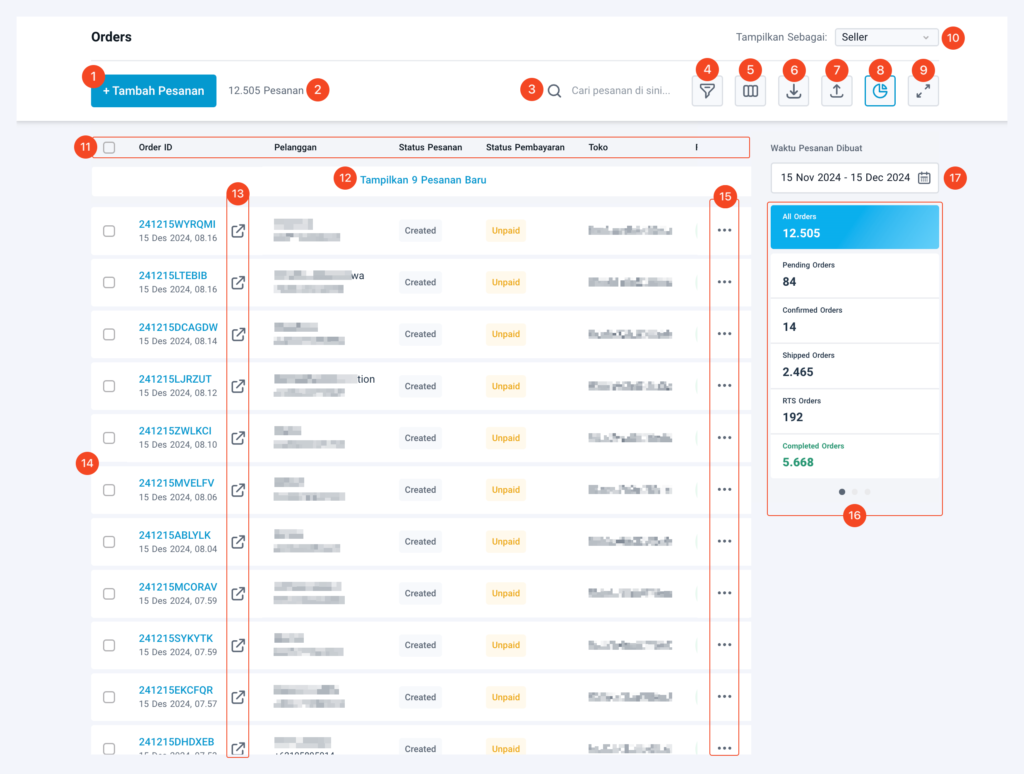The image size is (1024, 774).
Task: Click the Status Pesanan column header
Action: (x=430, y=148)
